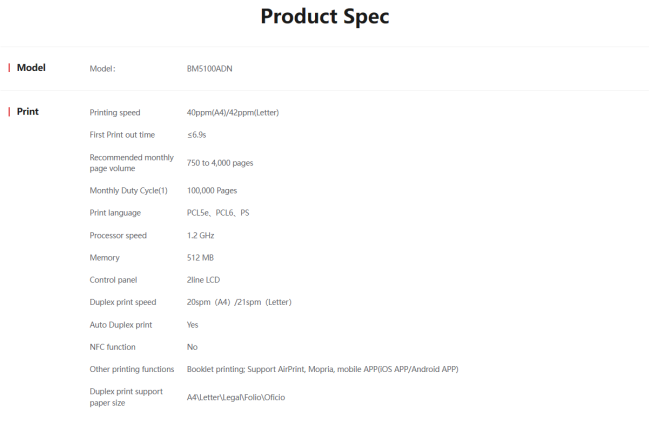650x424 pixels.
Task: Click the BM5100ADN model number
Action: tap(209, 69)
